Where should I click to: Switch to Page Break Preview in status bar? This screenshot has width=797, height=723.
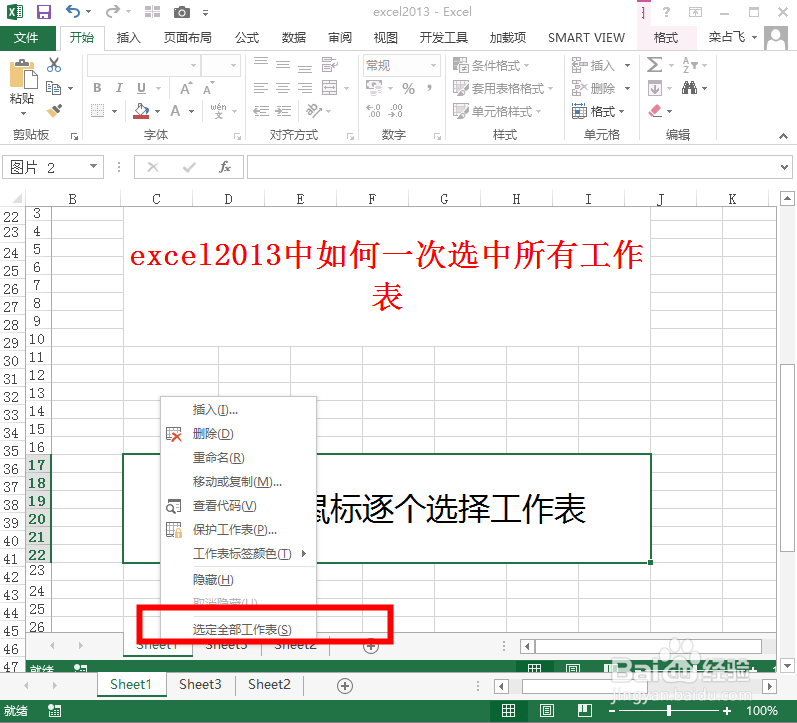coord(585,711)
